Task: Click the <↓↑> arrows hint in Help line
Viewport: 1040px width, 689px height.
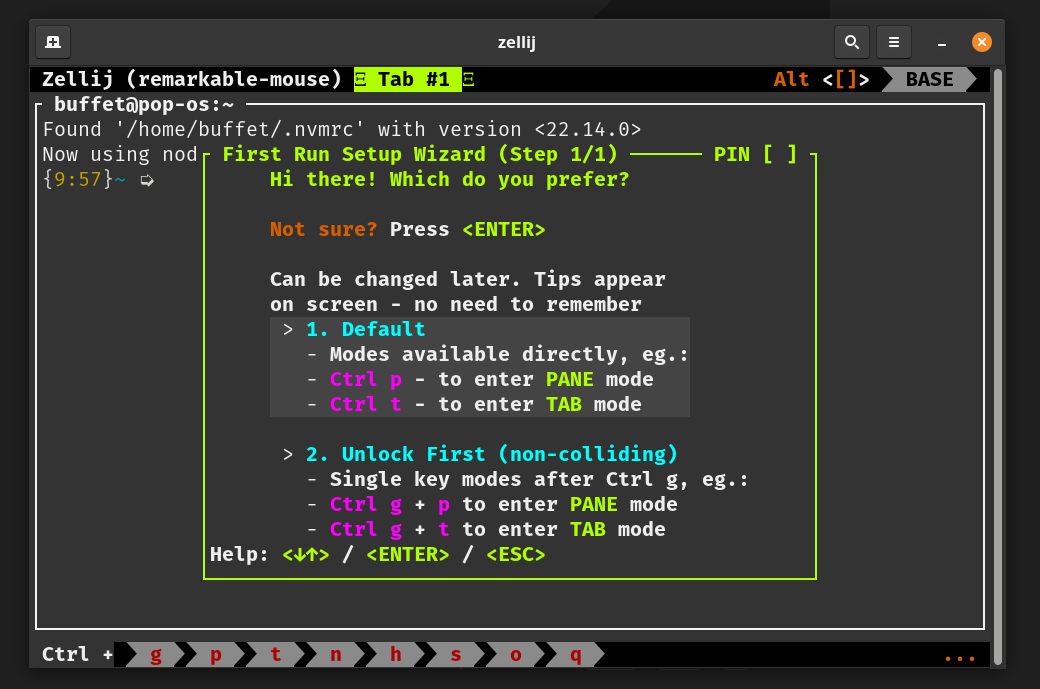Action: pyautogui.click(x=306, y=554)
